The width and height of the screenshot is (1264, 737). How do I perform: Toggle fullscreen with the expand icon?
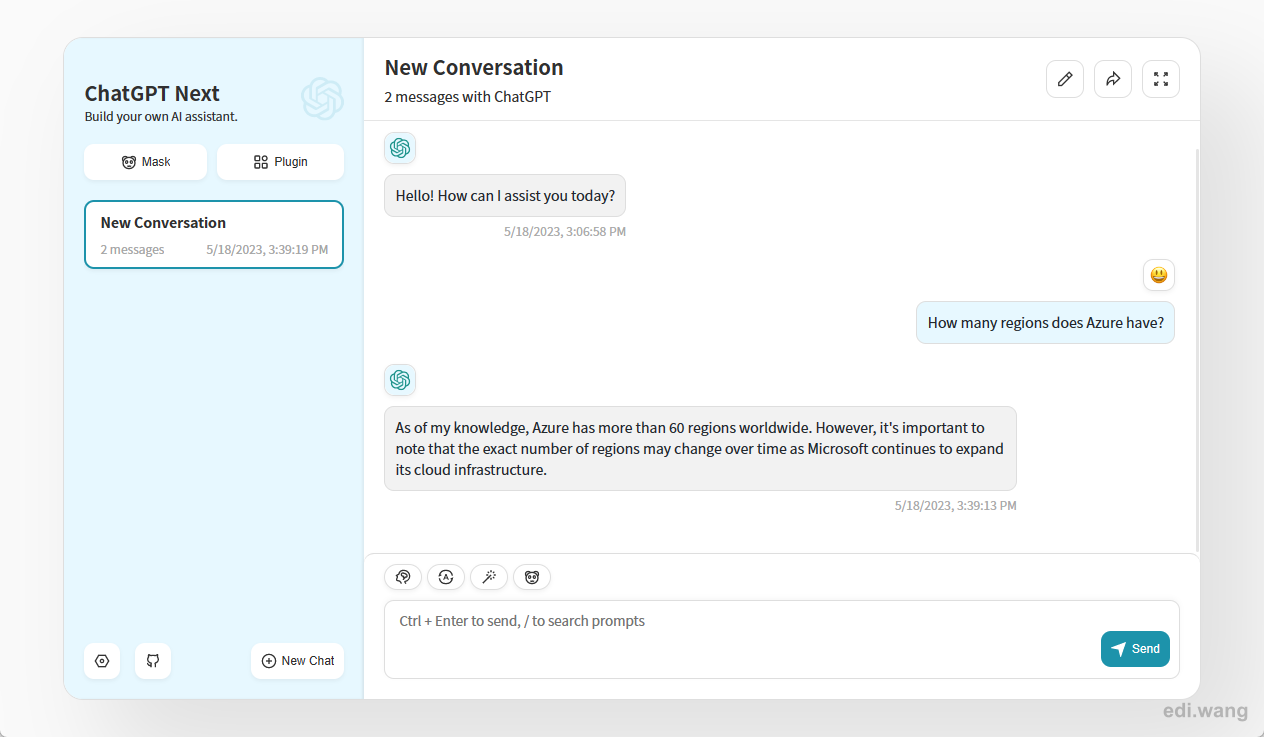coord(1161,79)
